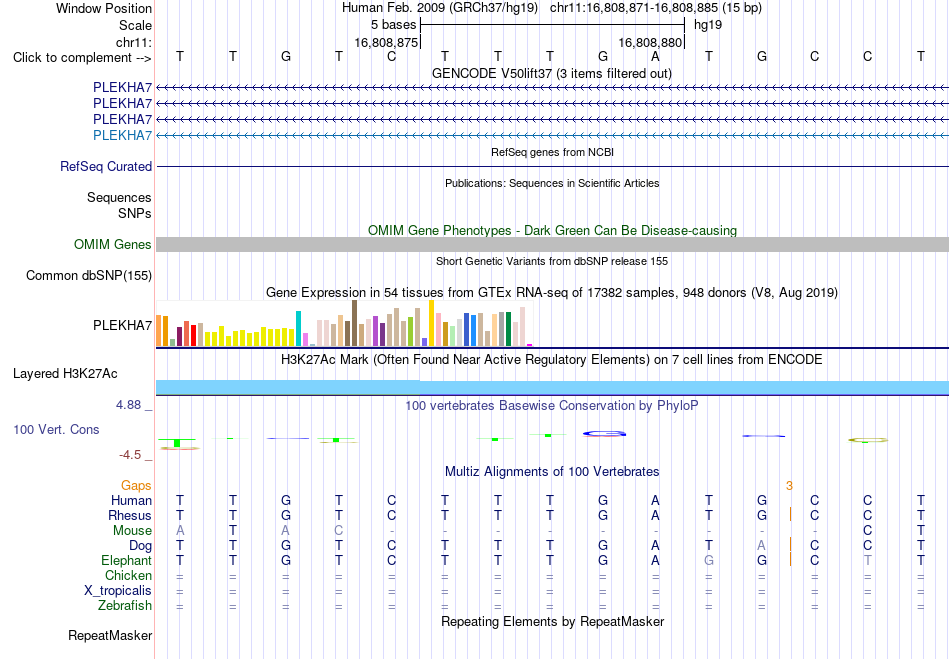The width and height of the screenshot is (950, 659).
Task: Click 'Human Feb. 2009 (GRCh37/hg19)' assembly text
Action: pos(440,8)
